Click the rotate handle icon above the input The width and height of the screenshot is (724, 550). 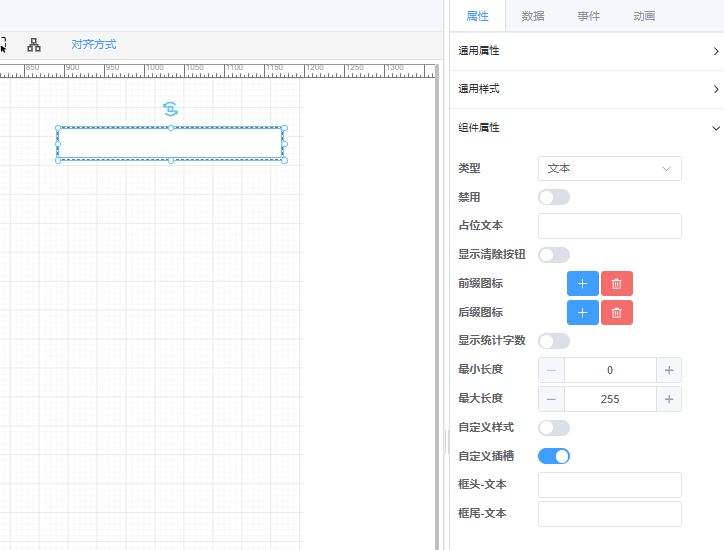[x=170, y=109]
